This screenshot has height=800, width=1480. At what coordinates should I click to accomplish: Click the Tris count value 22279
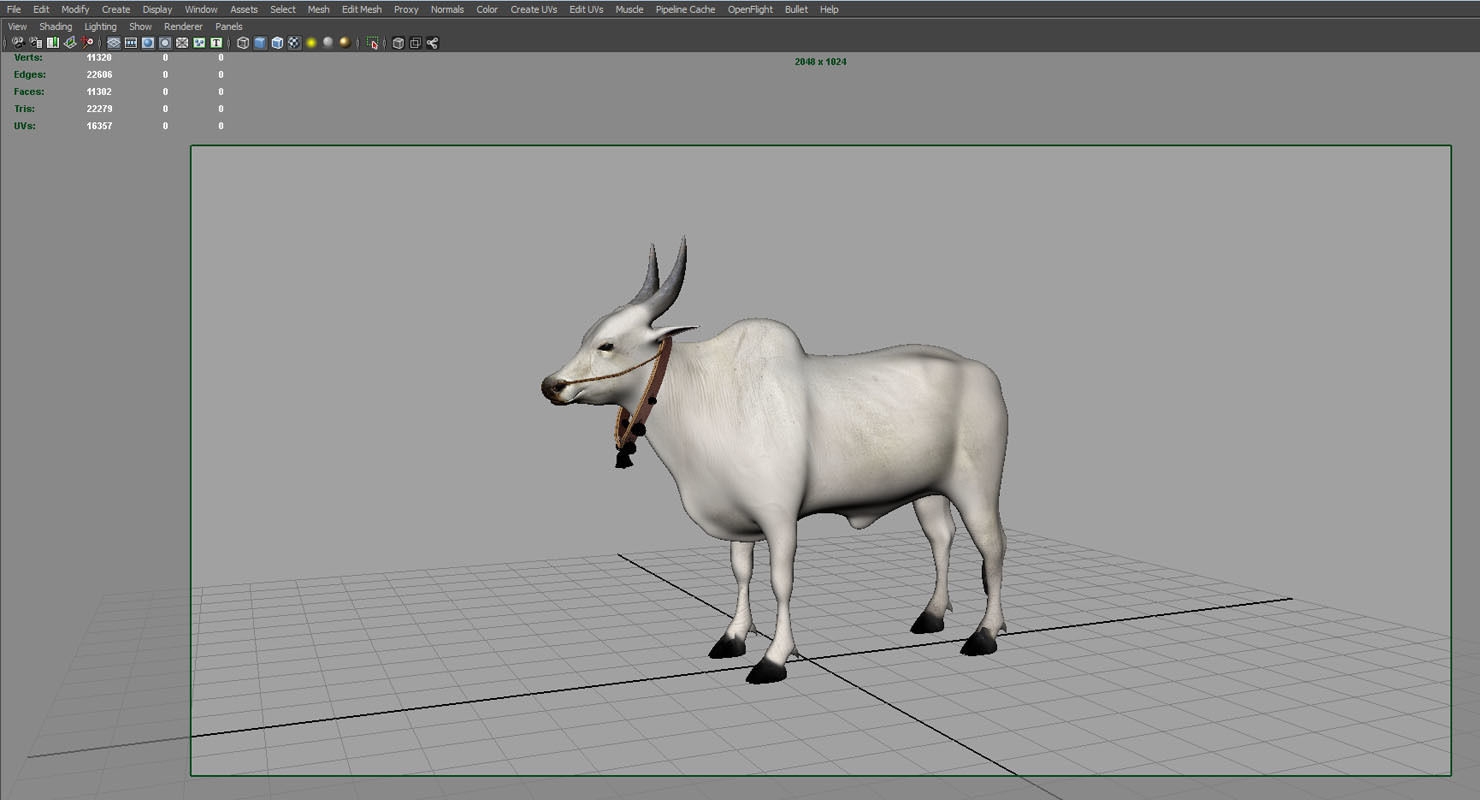pos(99,109)
